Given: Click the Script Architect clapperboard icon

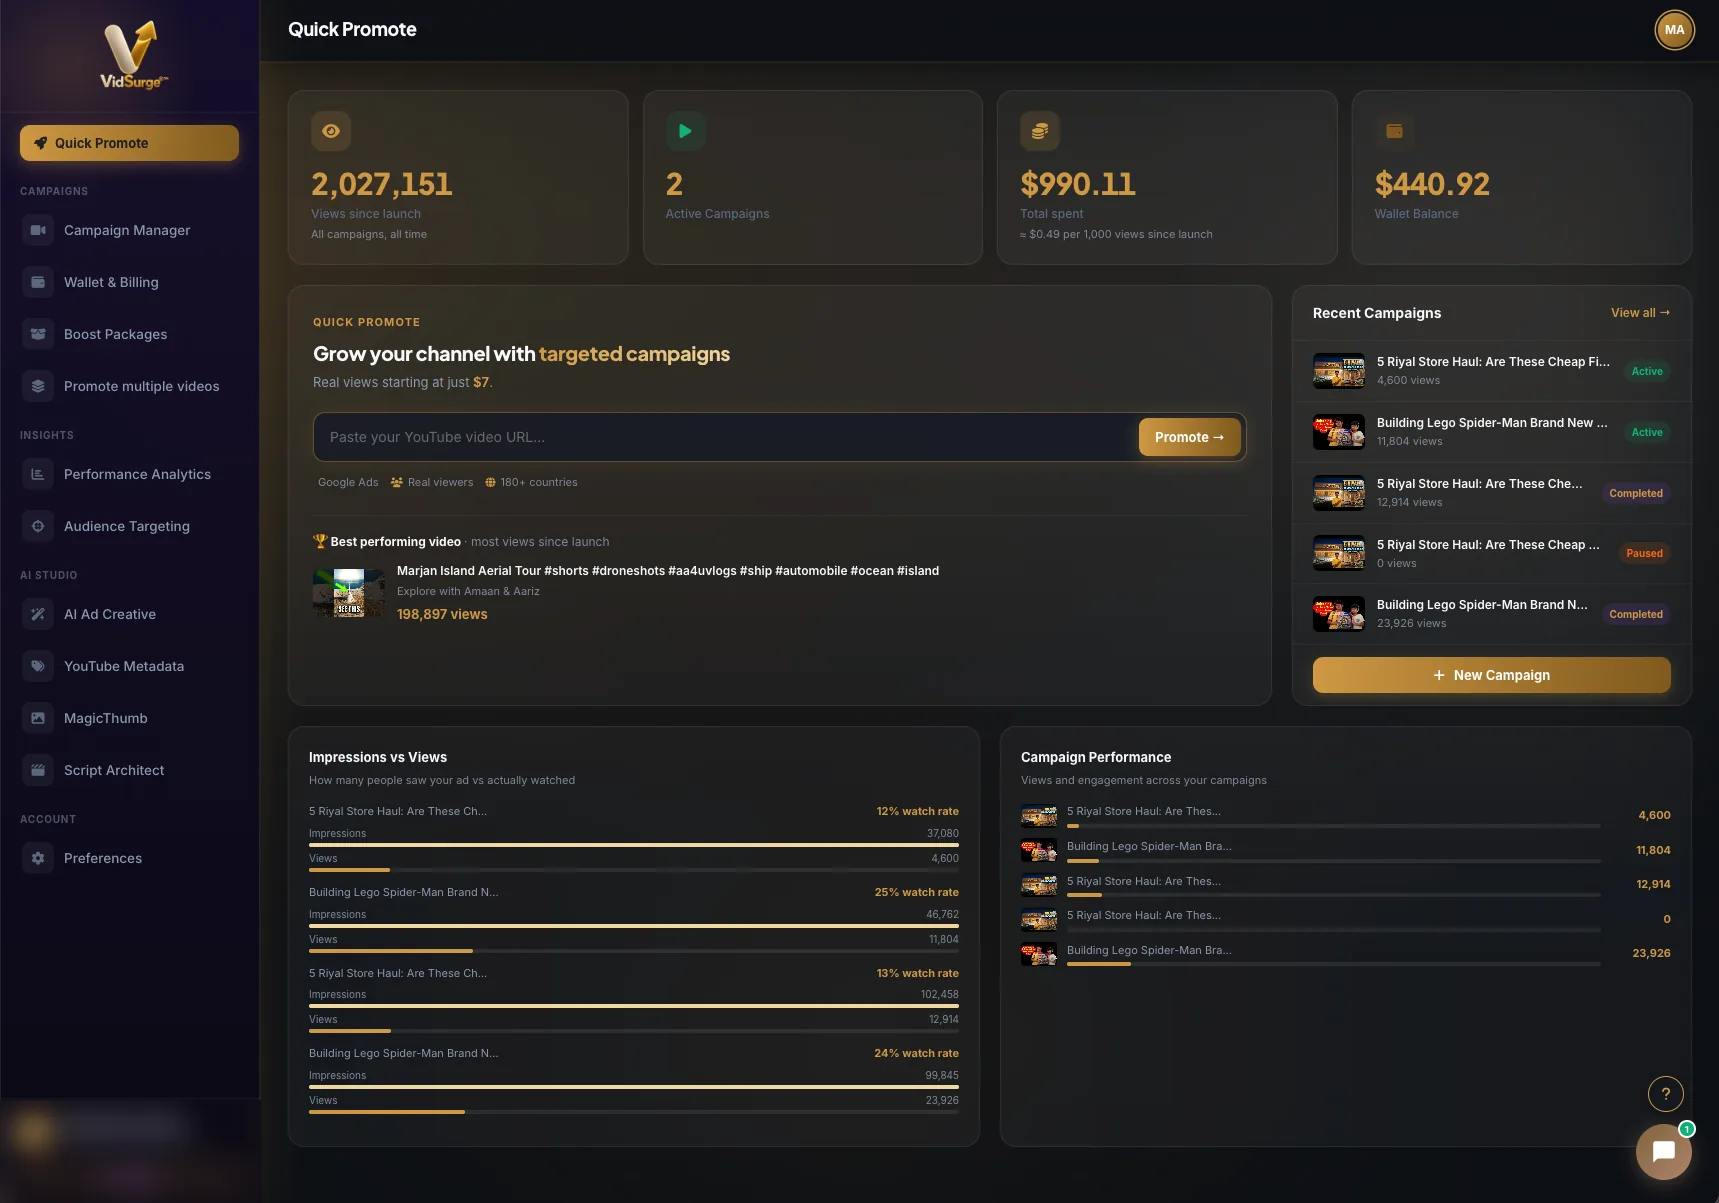Looking at the screenshot, I should 38,770.
